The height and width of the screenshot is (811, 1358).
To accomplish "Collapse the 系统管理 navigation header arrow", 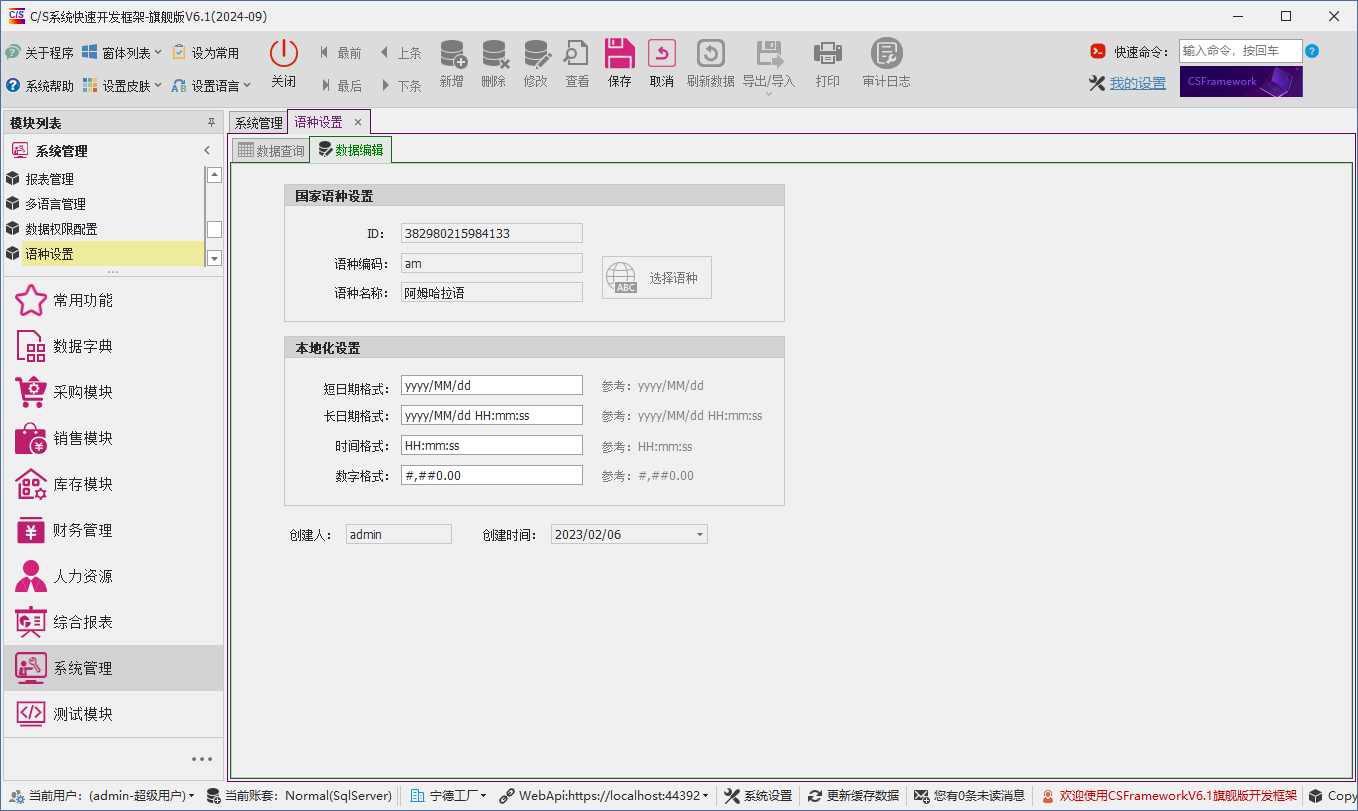I will tap(207, 151).
